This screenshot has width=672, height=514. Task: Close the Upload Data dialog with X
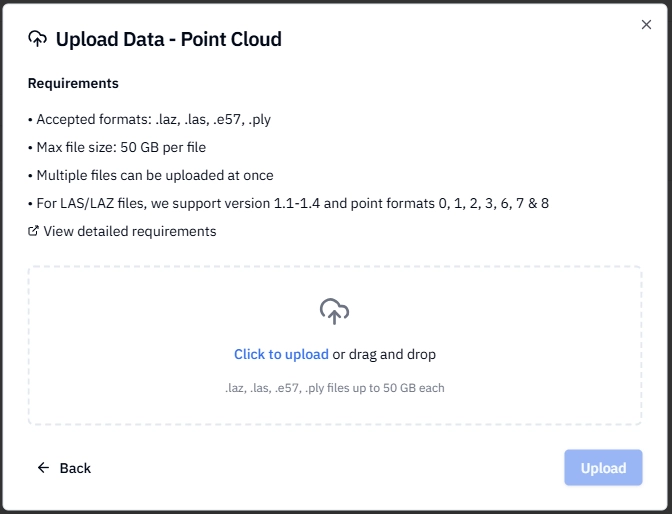tap(646, 24)
